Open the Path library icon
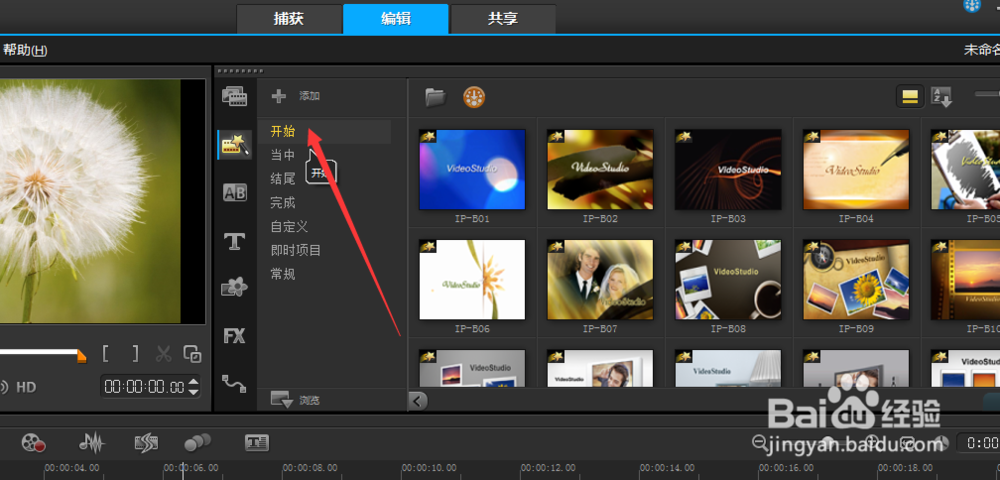This screenshot has width=1000, height=480. [x=234, y=383]
